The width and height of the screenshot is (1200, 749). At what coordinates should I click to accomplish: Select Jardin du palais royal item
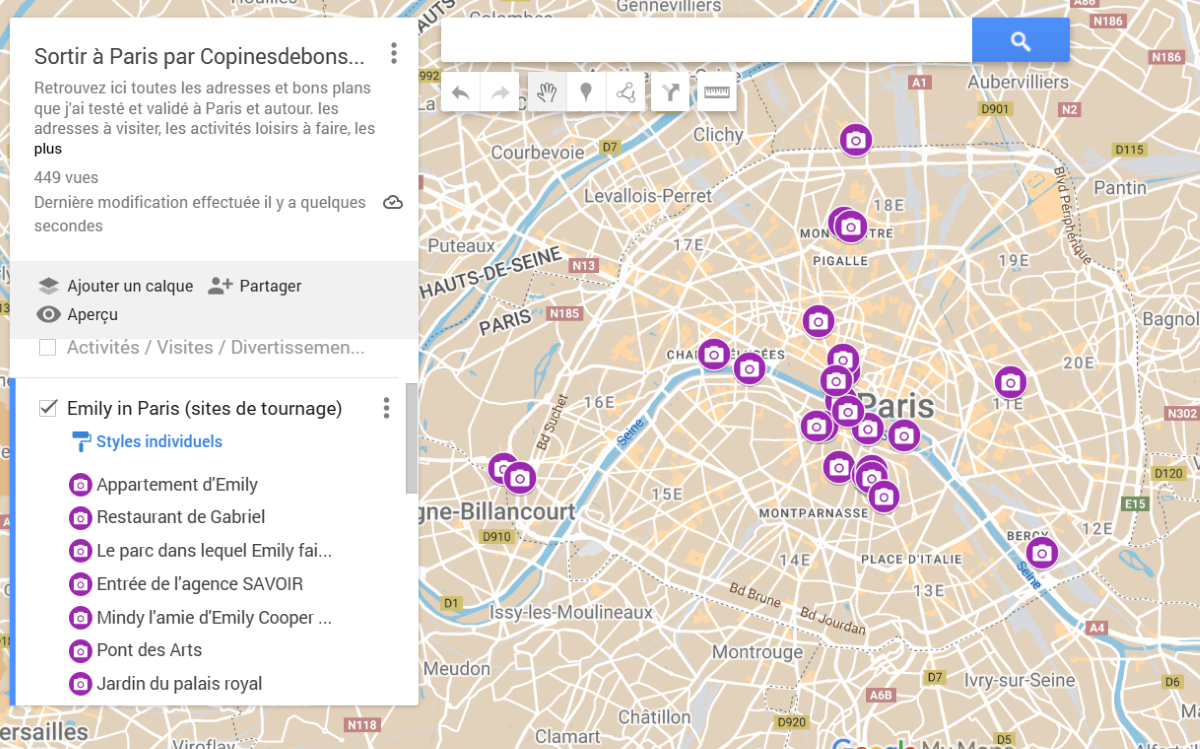click(x=179, y=684)
